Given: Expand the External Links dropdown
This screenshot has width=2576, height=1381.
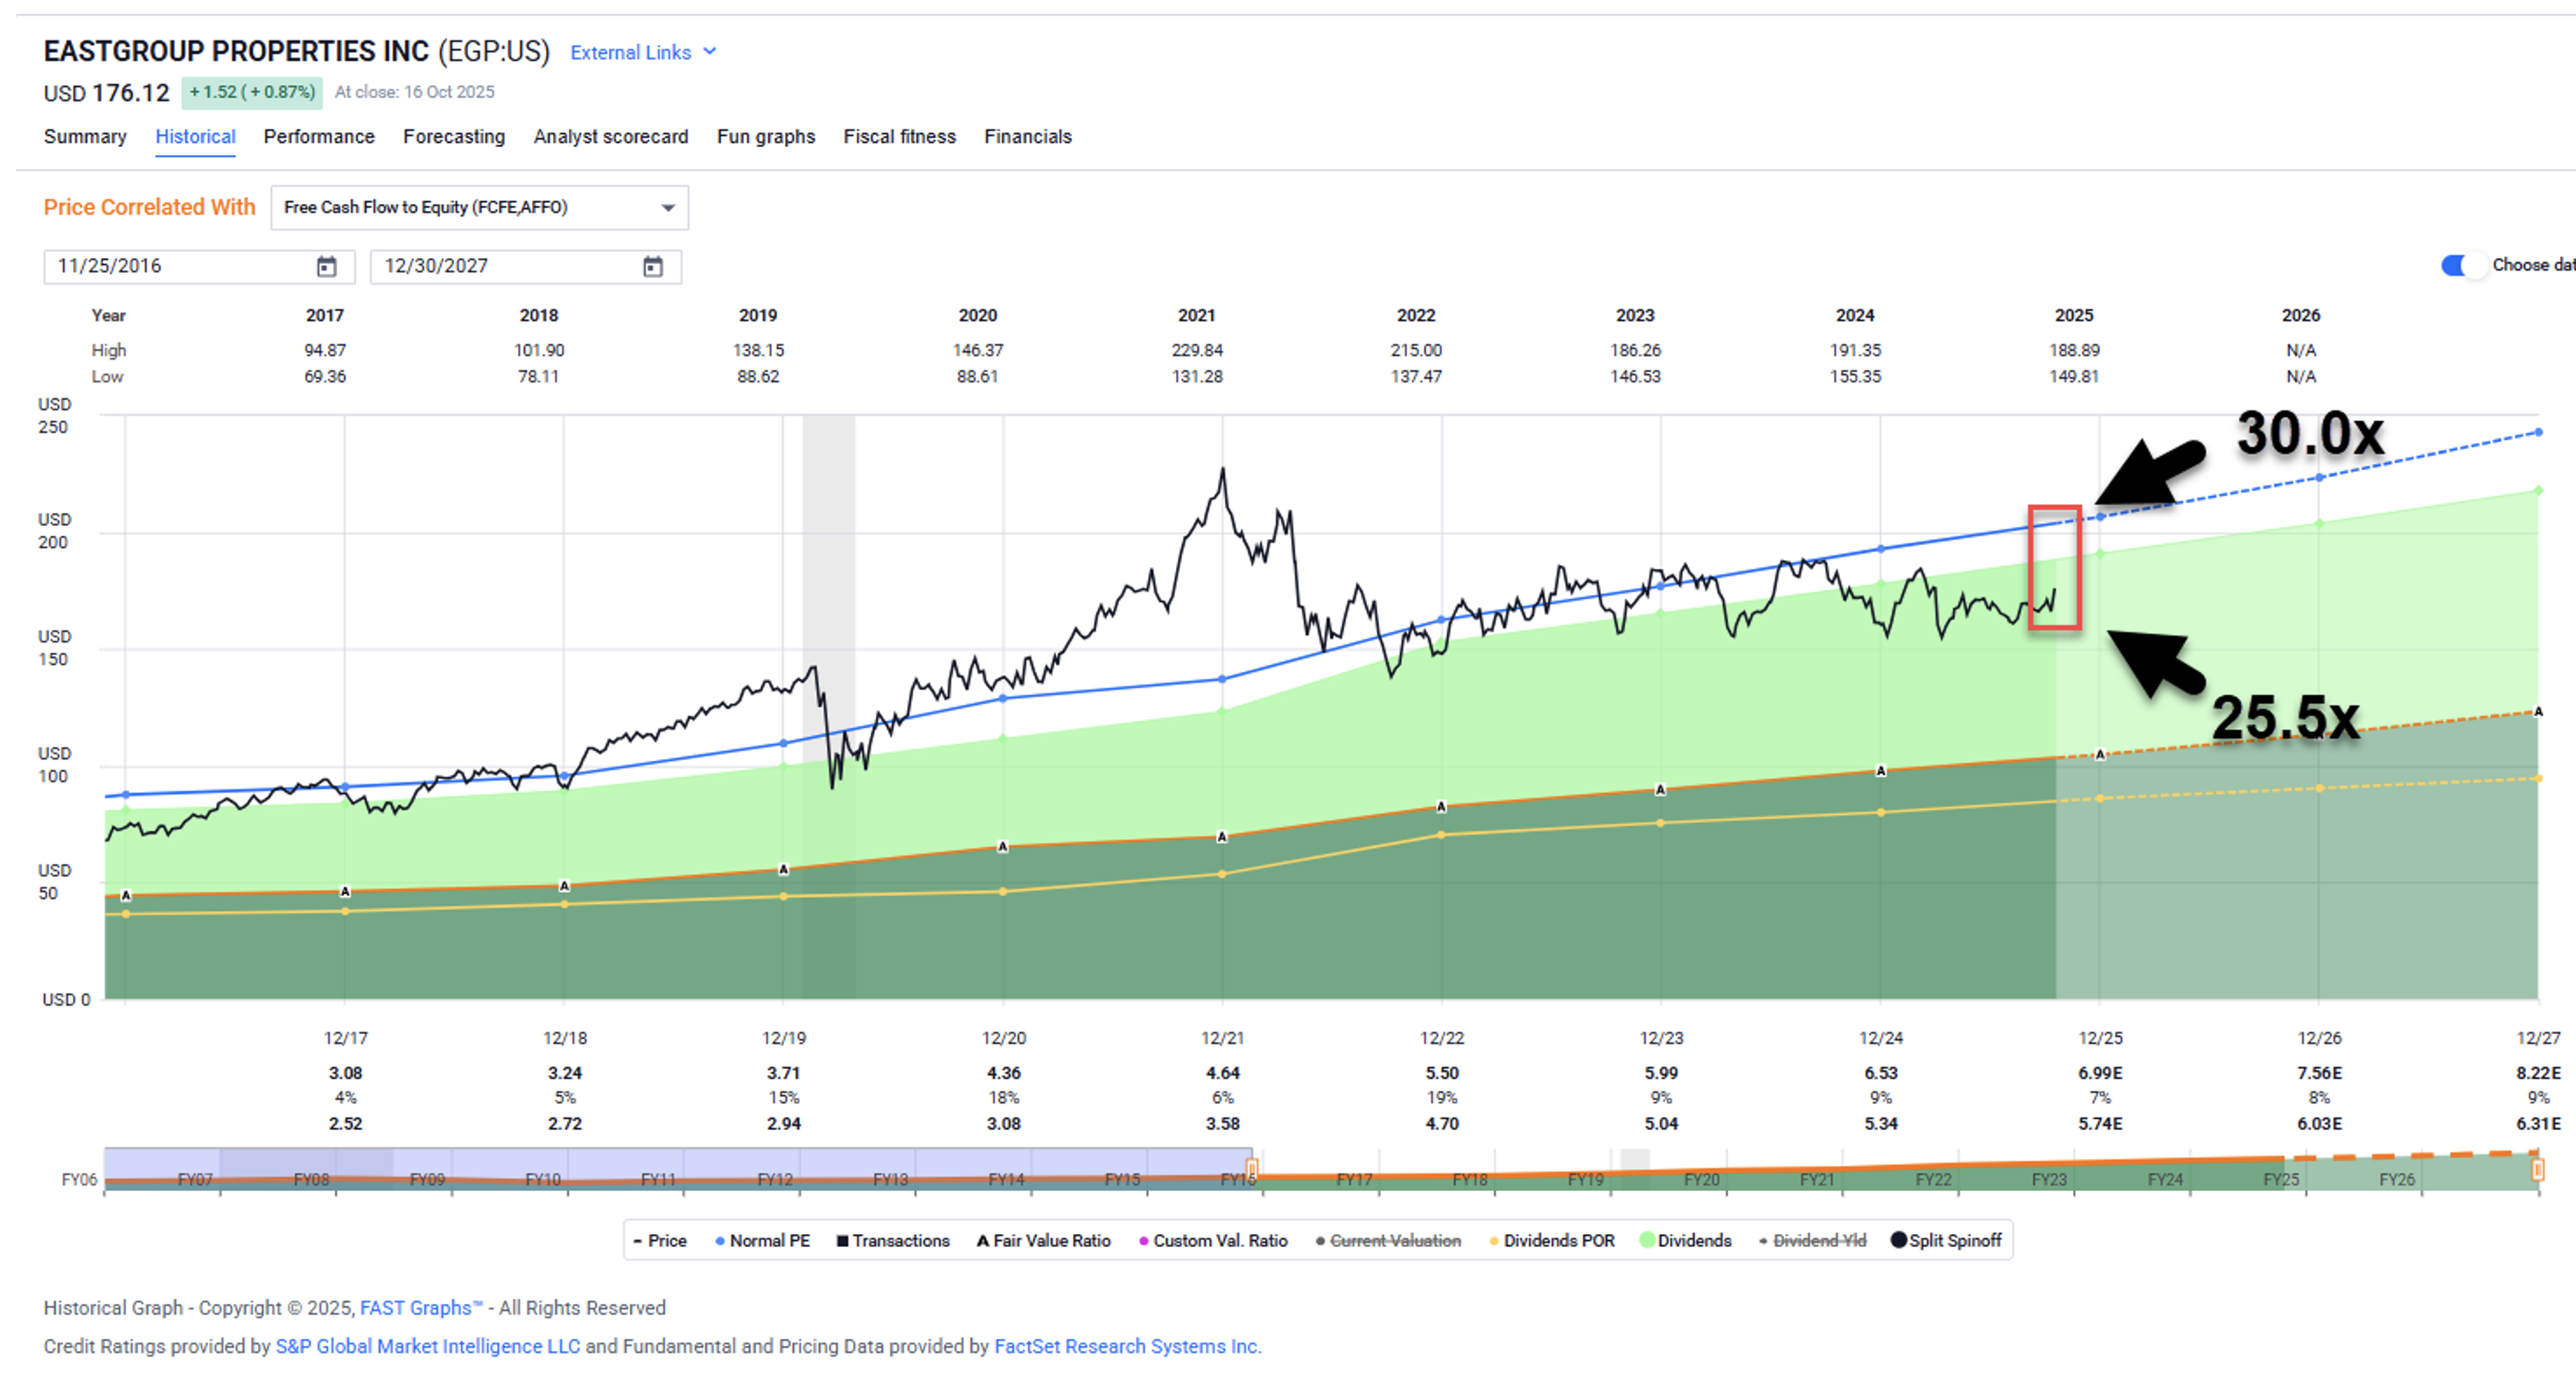Looking at the screenshot, I should (x=643, y=52).
